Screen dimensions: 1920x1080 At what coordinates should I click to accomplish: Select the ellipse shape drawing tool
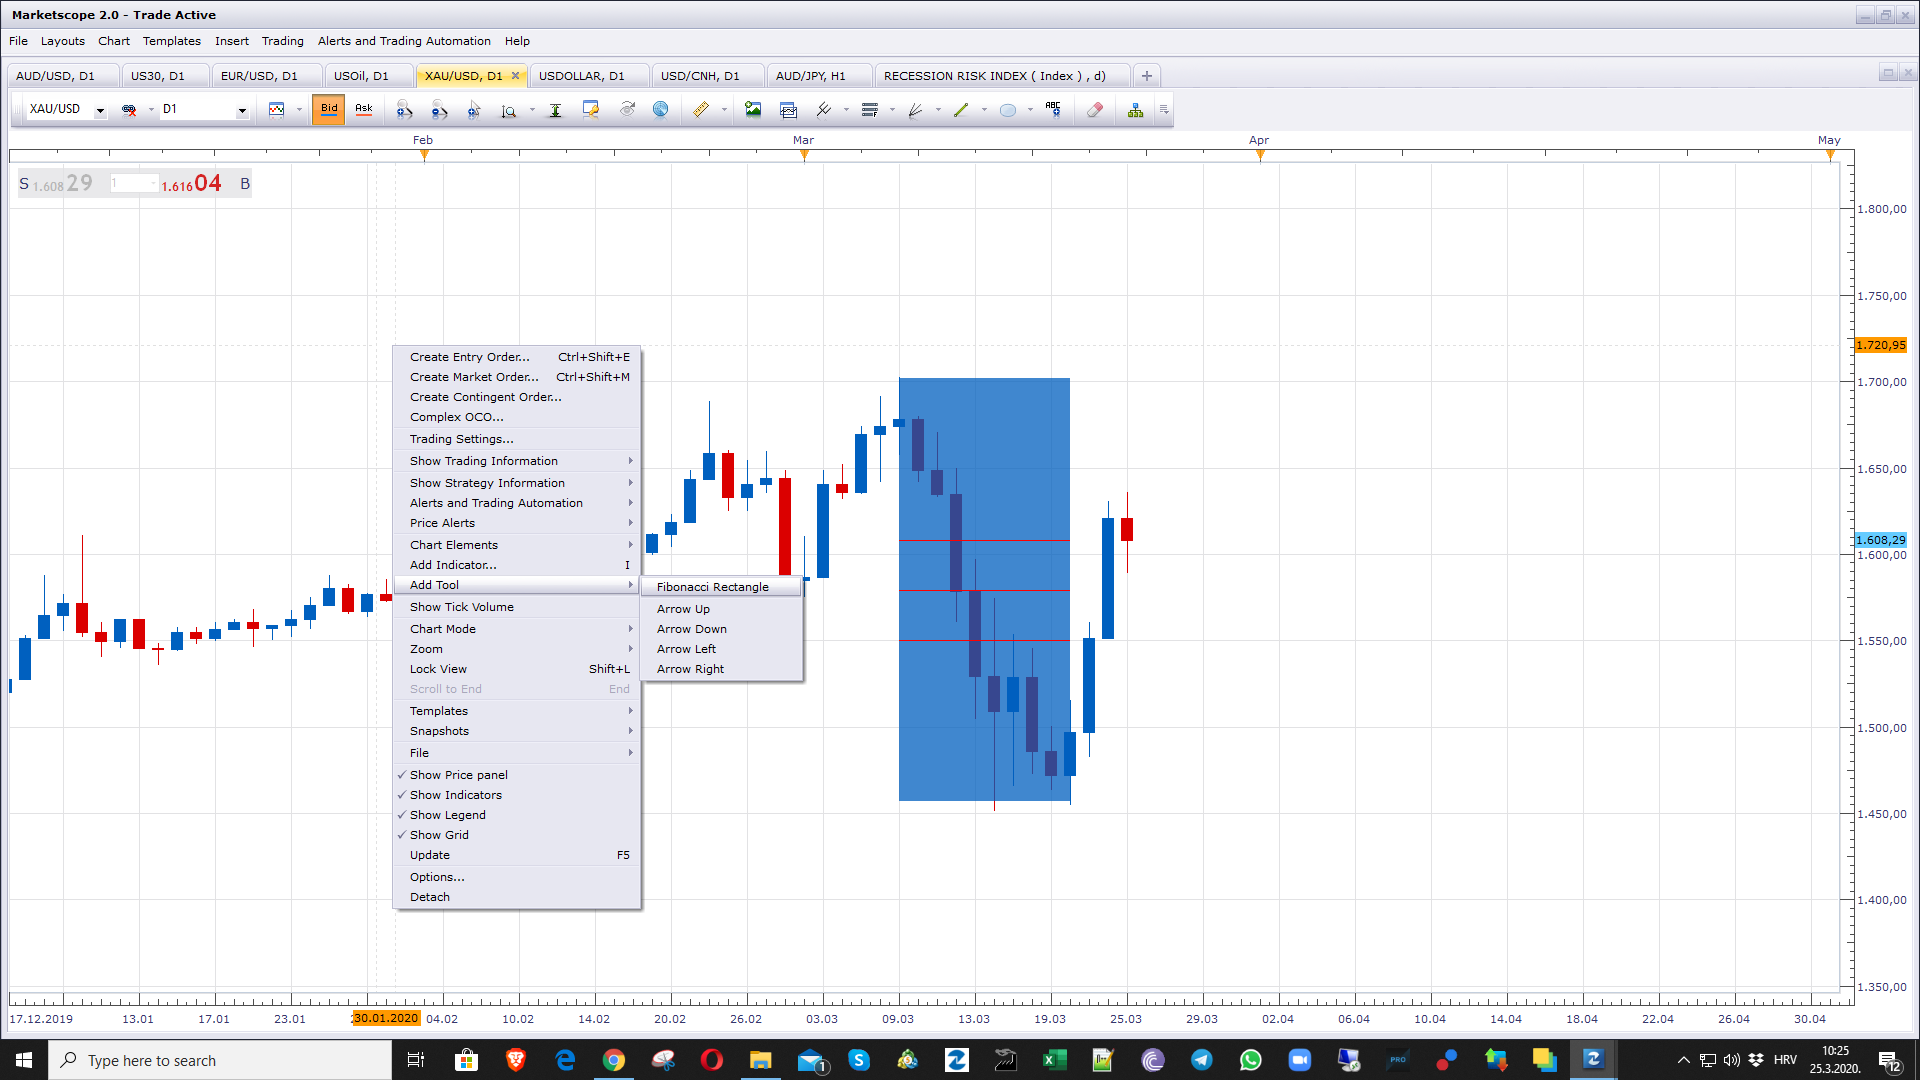click(1008, 110)
